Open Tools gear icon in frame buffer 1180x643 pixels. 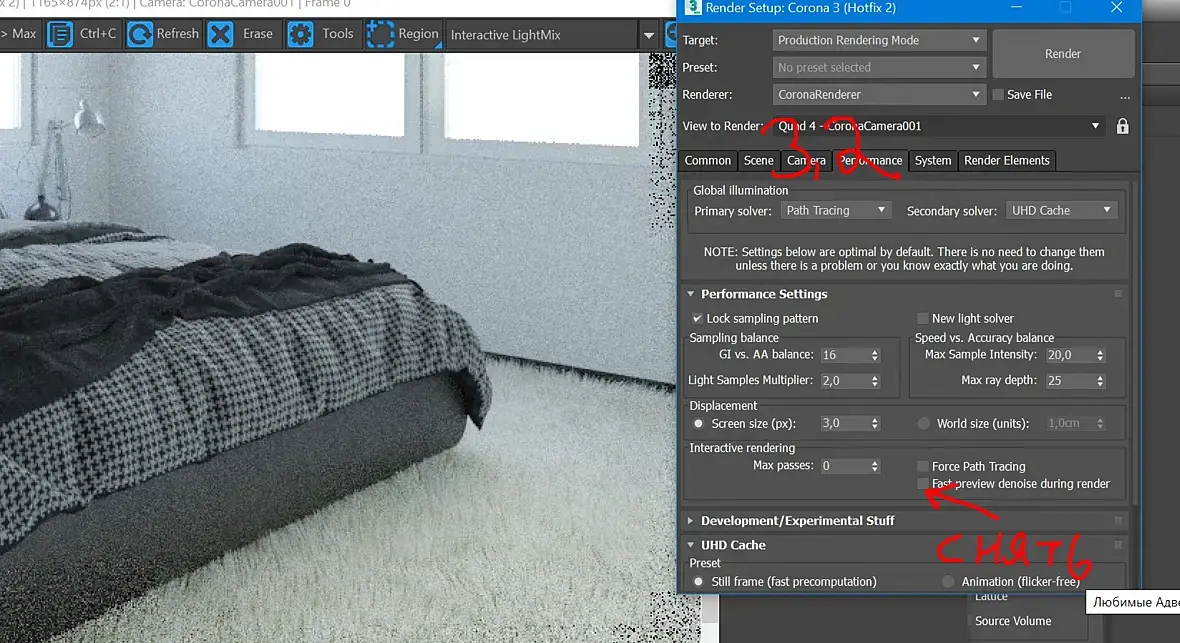pyautogui.click(x=300, y=35)
